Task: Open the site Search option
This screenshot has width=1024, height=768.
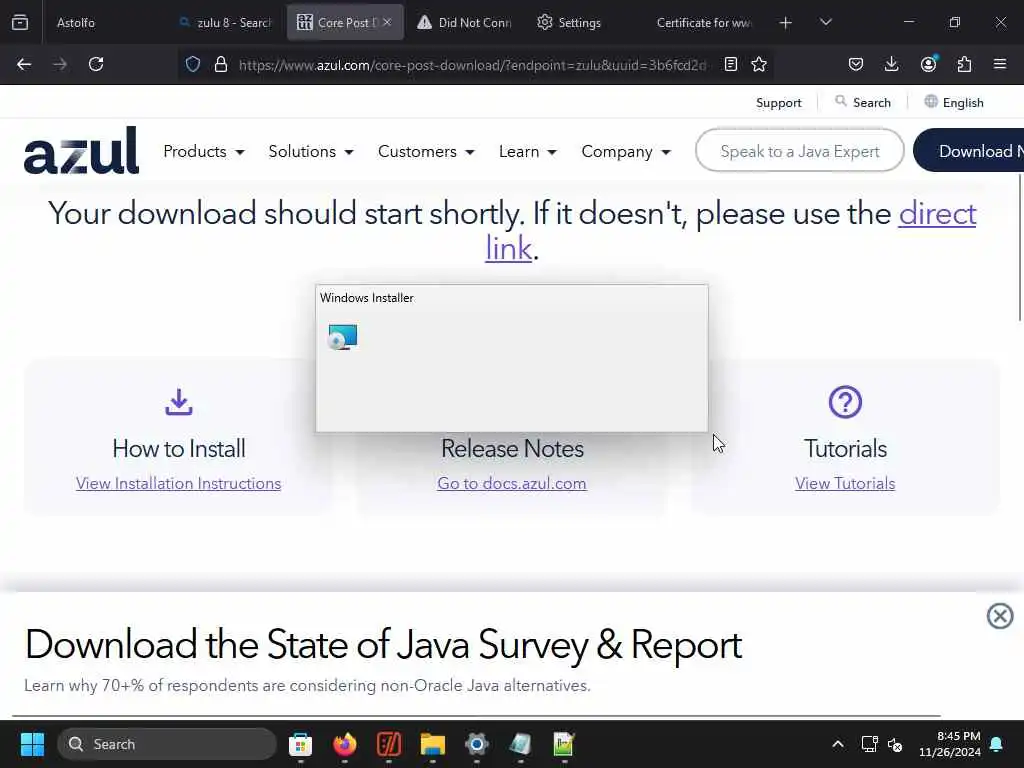Action: tap(863, 103)
